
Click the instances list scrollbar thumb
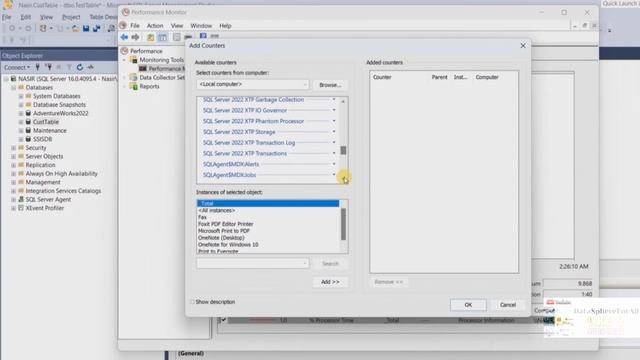click(x=343, y=224)
